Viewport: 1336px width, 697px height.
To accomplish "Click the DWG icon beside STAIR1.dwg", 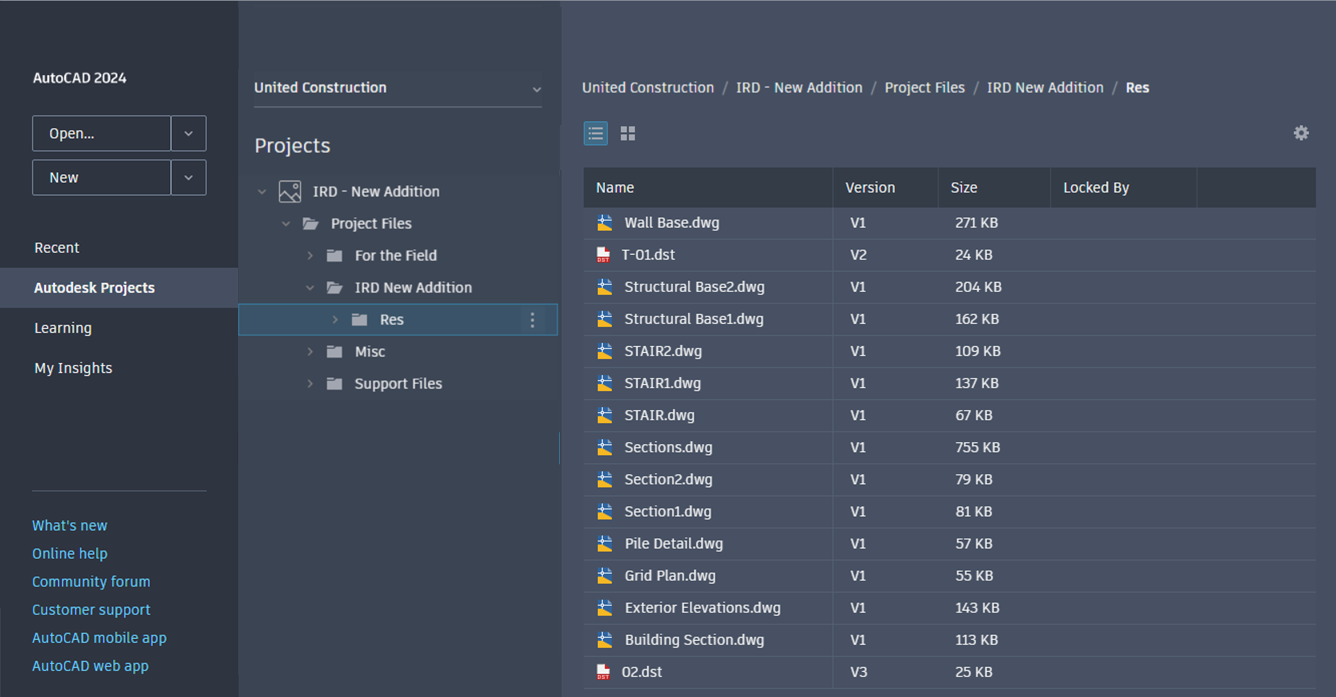I will pyautogui.click(x=604, y=383).
